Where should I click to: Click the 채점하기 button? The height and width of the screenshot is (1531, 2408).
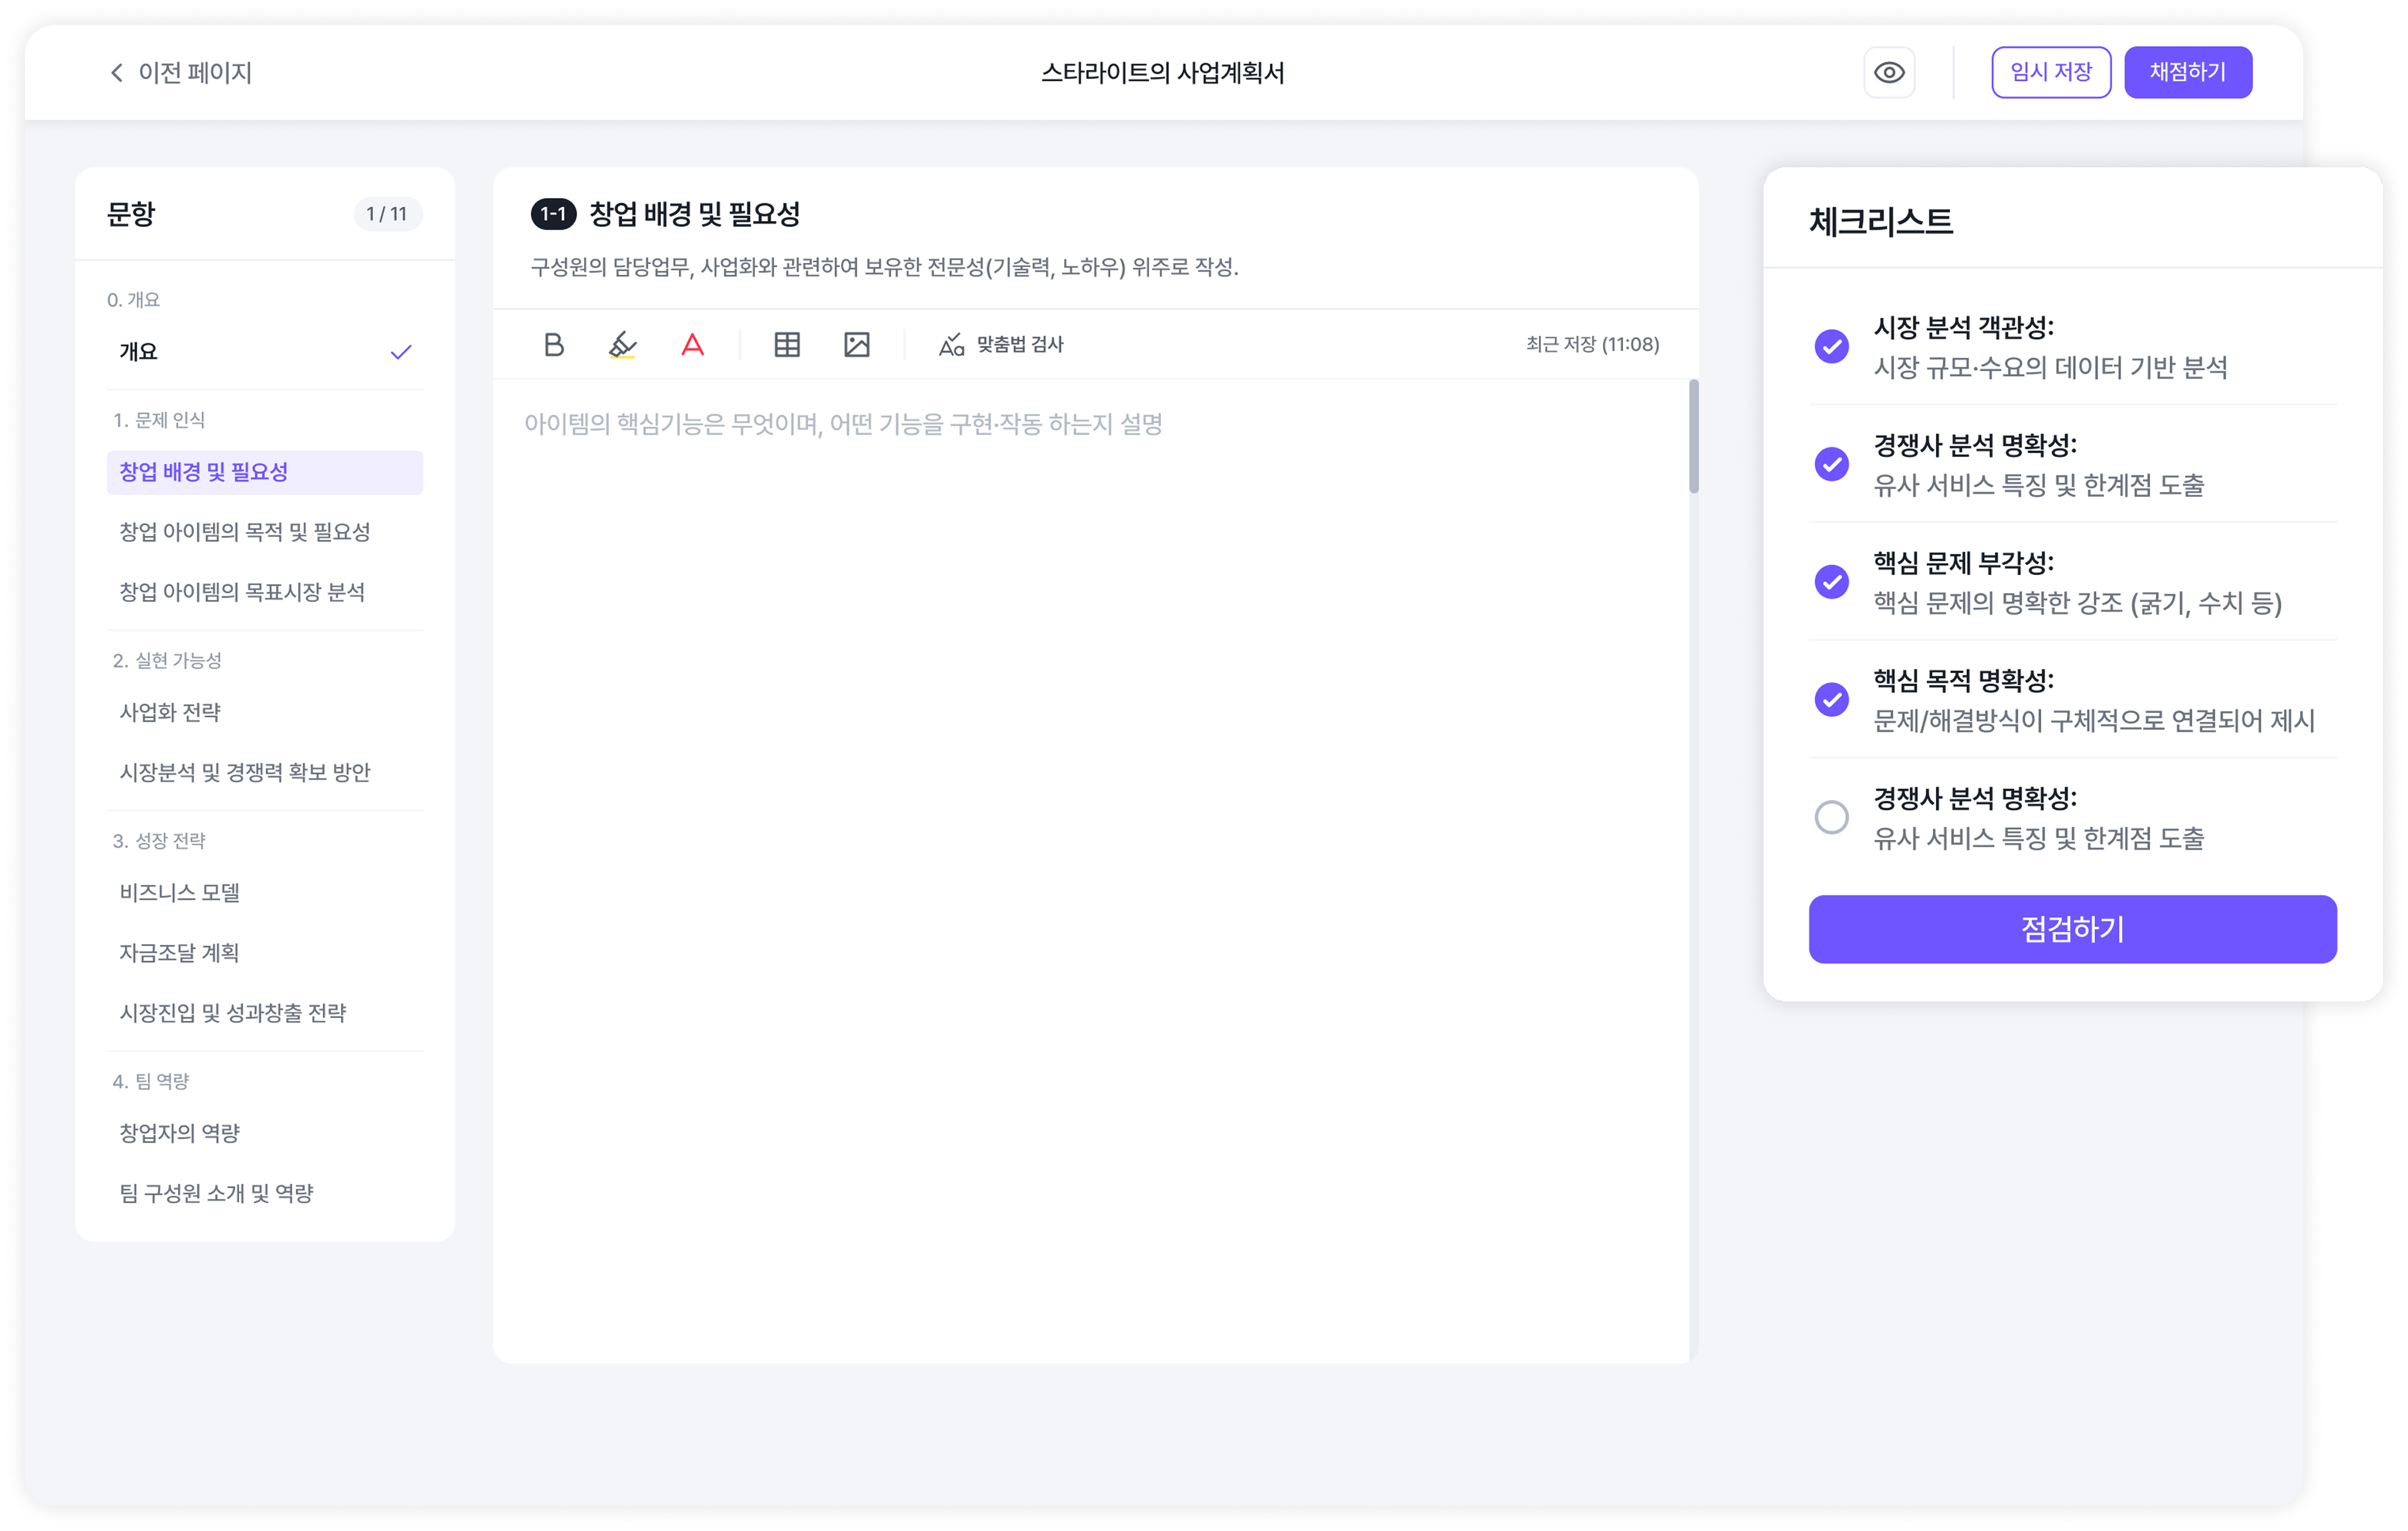click(x=2187, y=73)
